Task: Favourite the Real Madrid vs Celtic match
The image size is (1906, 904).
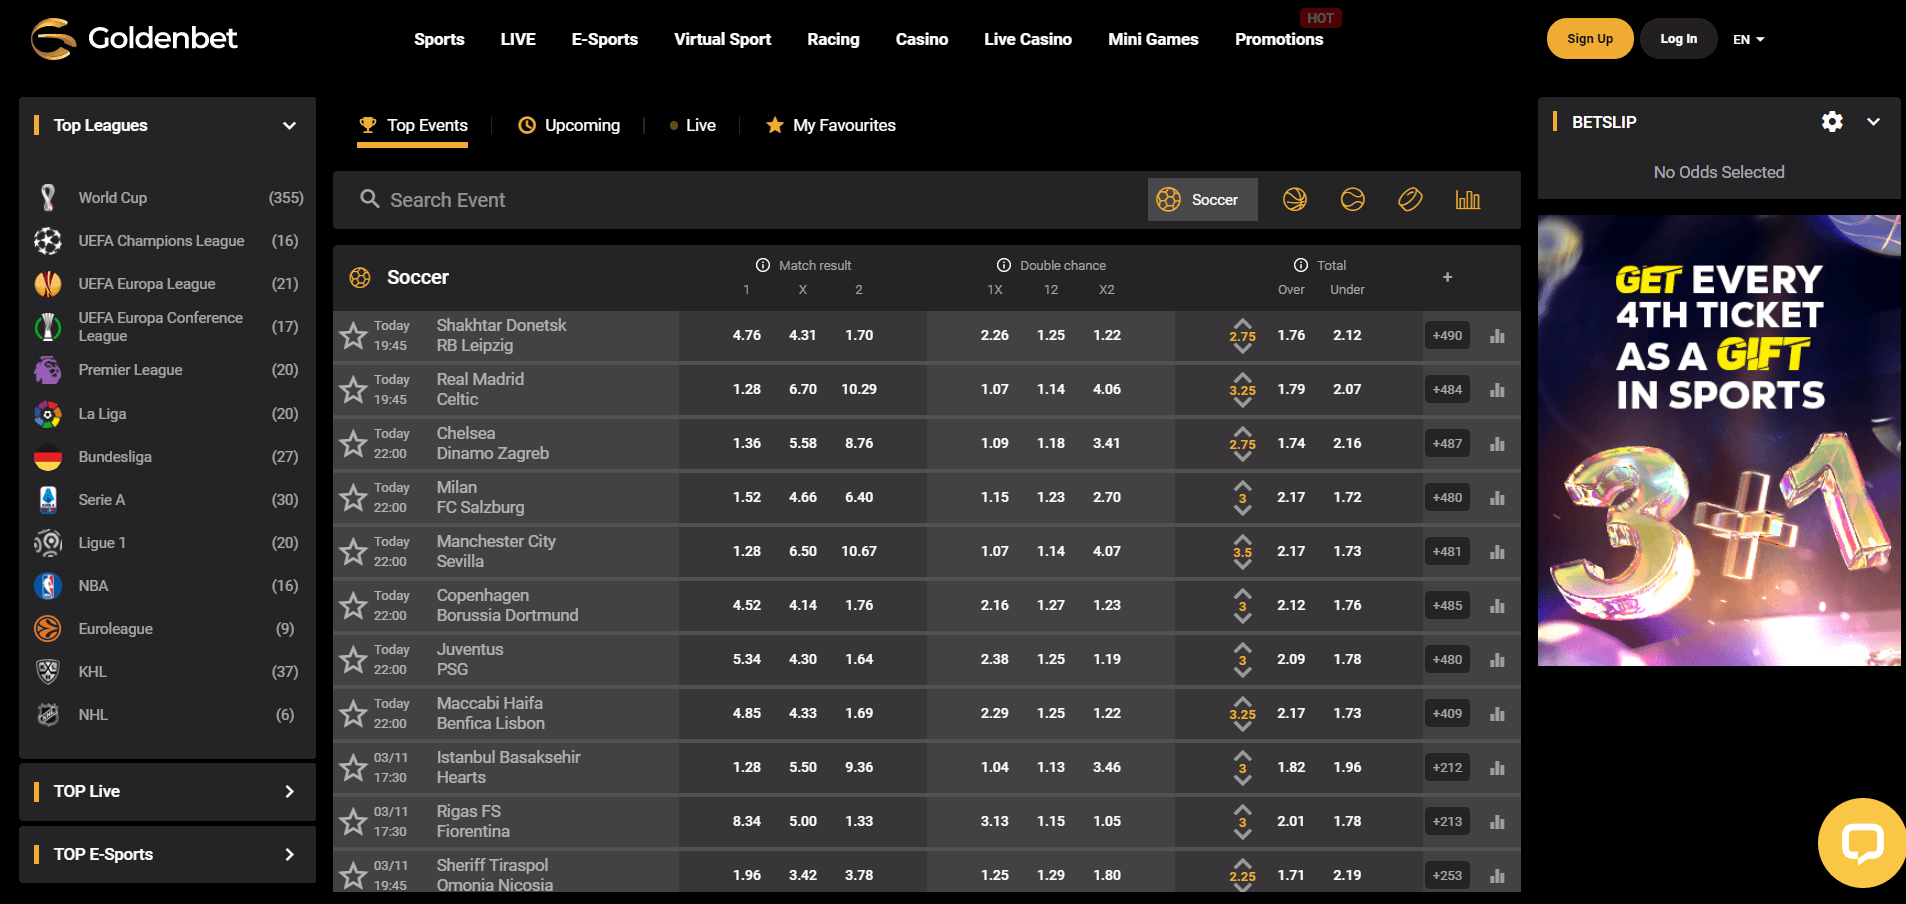Action: (353, 389)
